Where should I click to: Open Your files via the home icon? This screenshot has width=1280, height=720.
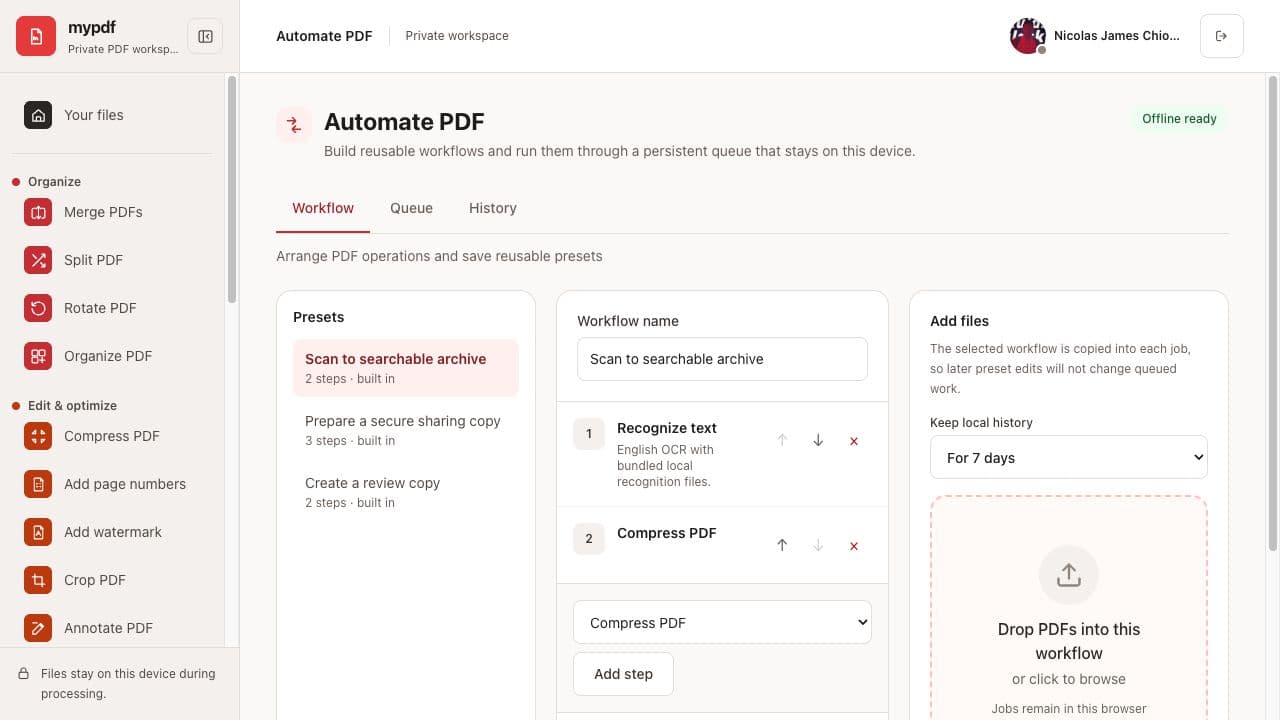pyautogui.click(x=38, y=115)
